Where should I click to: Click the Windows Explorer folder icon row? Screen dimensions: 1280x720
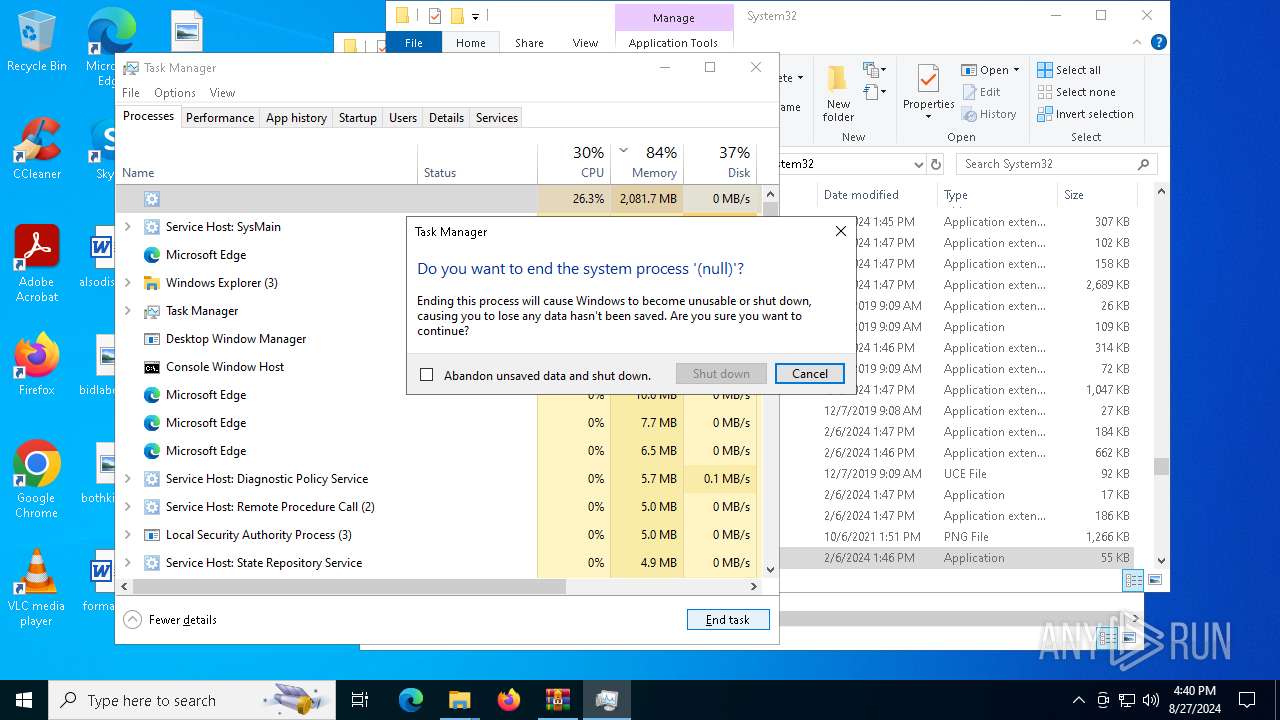click(x=152, y=283)
